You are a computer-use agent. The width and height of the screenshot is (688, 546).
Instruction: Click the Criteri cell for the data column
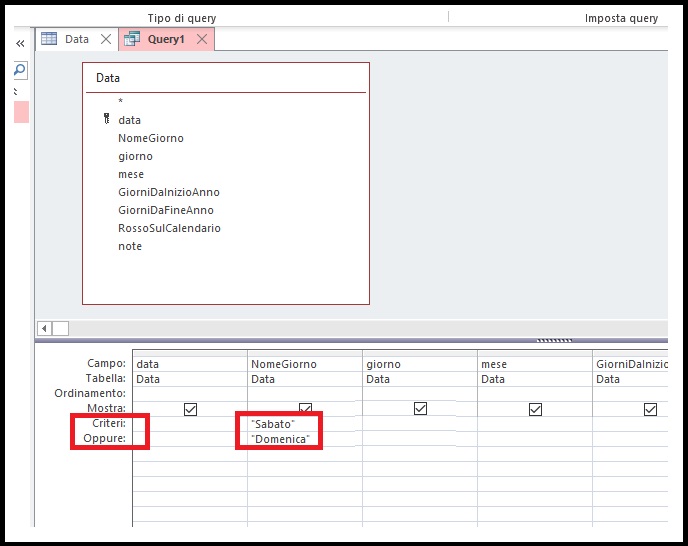(190, 424)
